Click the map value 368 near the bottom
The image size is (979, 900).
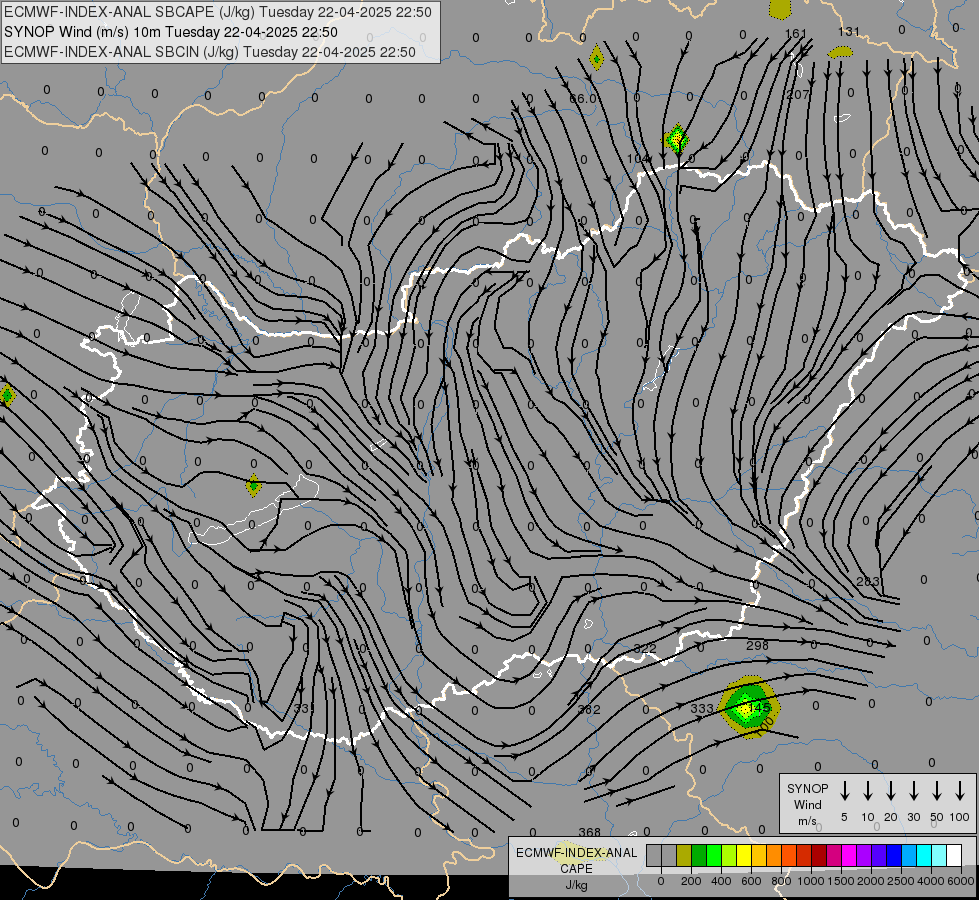point(589,832)
